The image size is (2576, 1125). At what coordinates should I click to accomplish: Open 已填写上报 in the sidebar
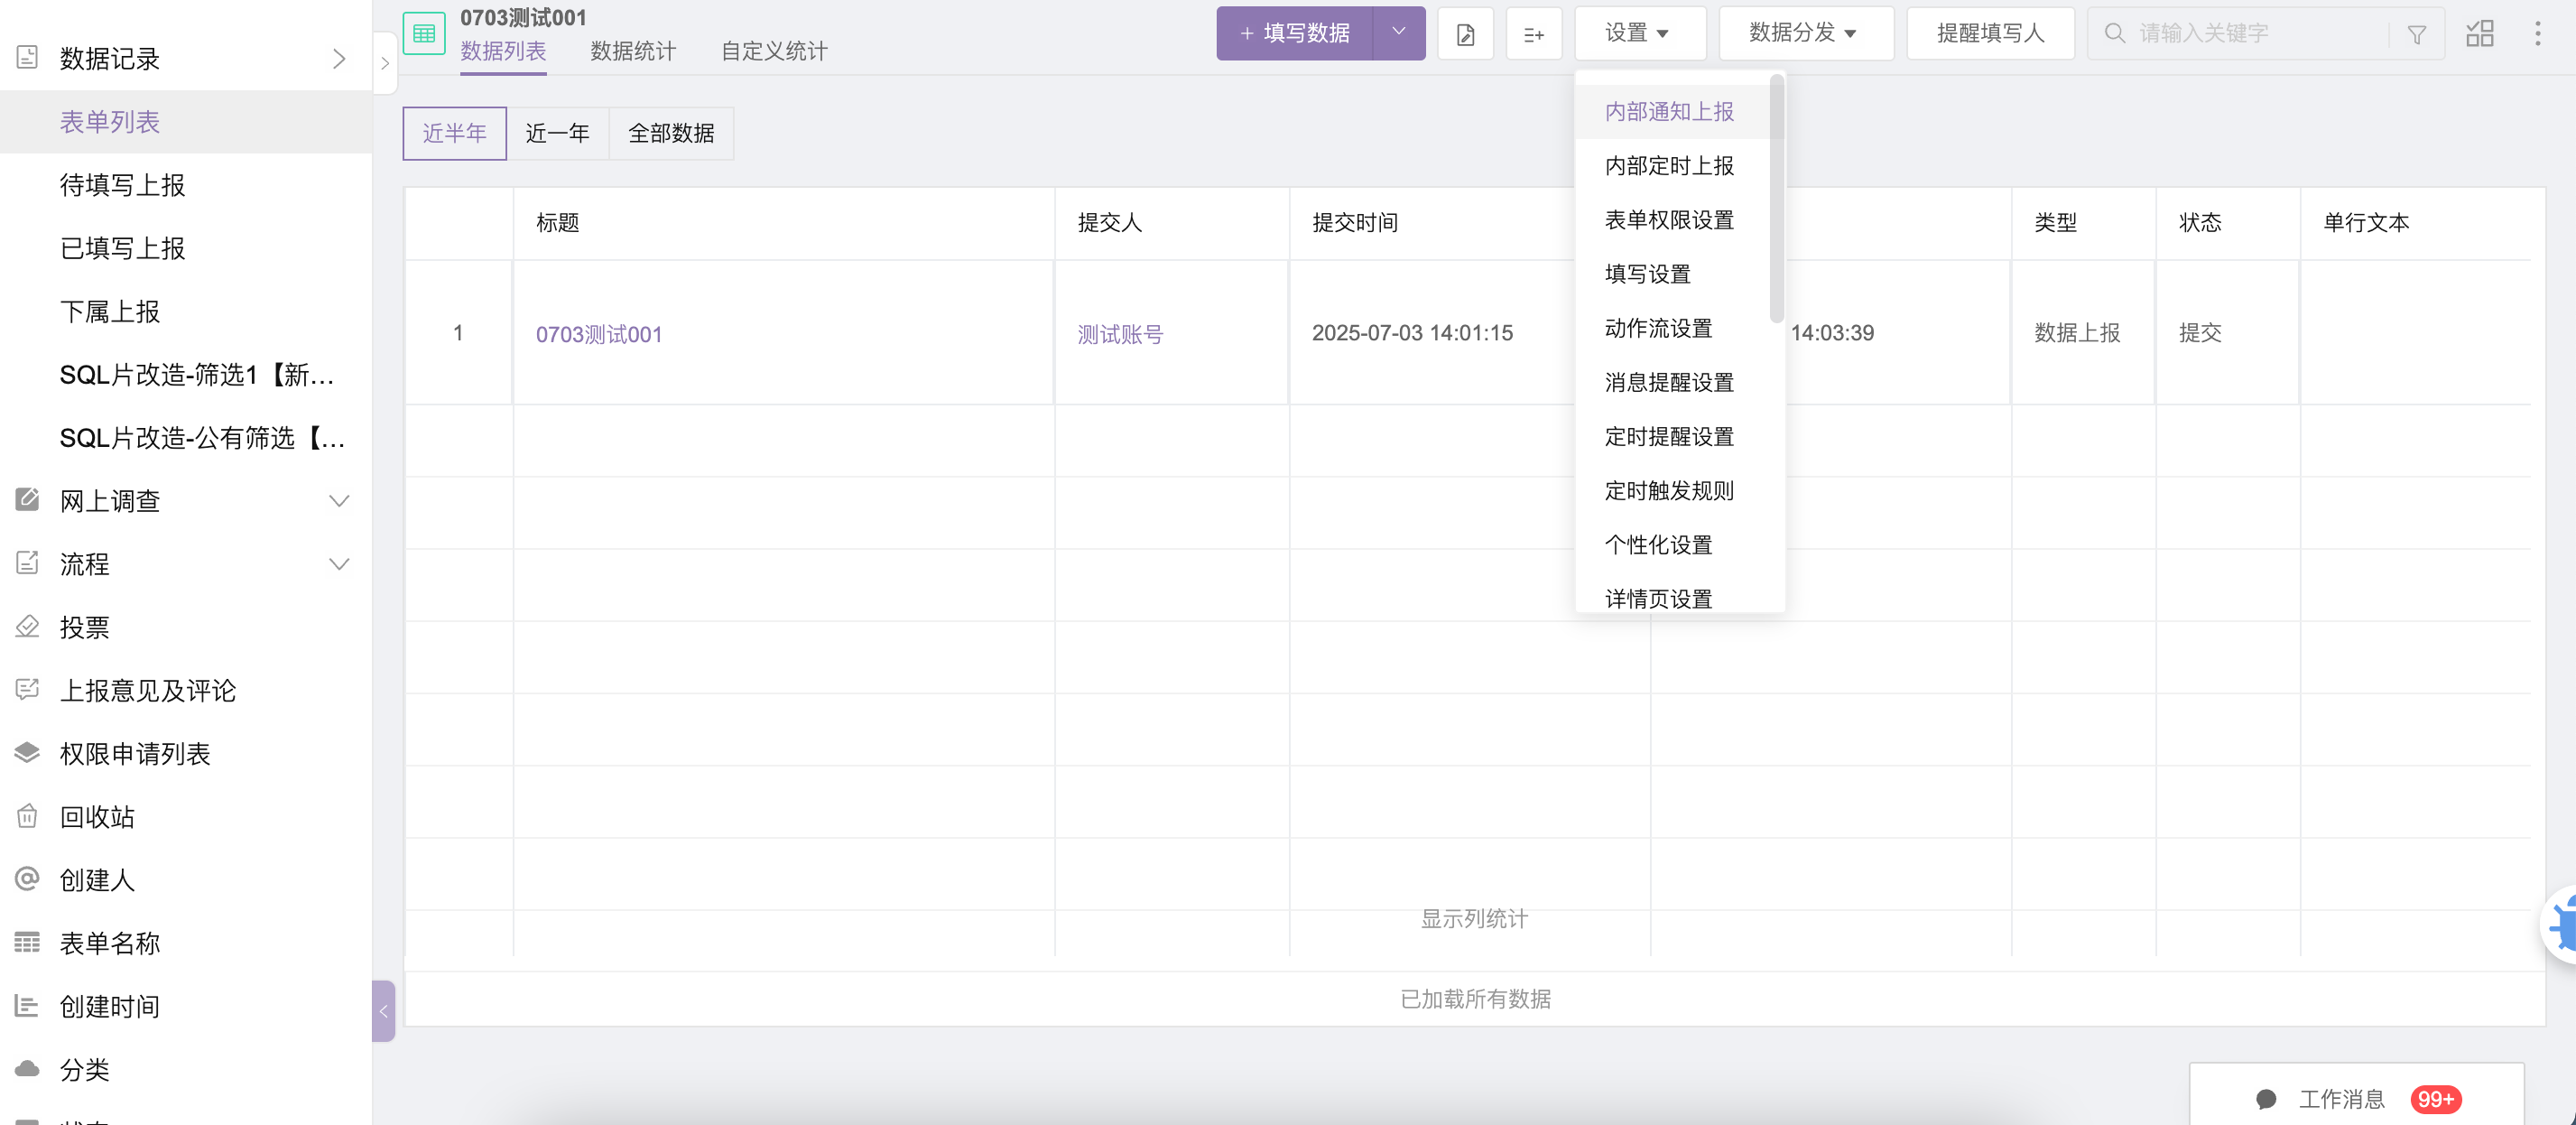tap(186, 248)
